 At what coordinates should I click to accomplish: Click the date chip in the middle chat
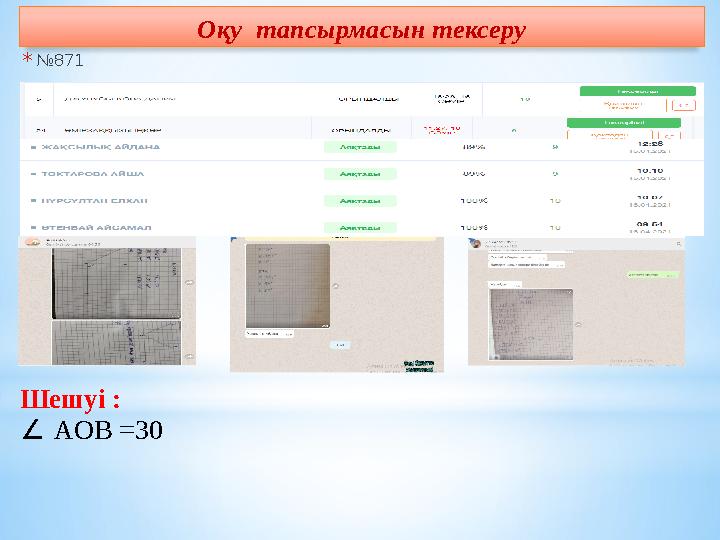tap(340, 345)
